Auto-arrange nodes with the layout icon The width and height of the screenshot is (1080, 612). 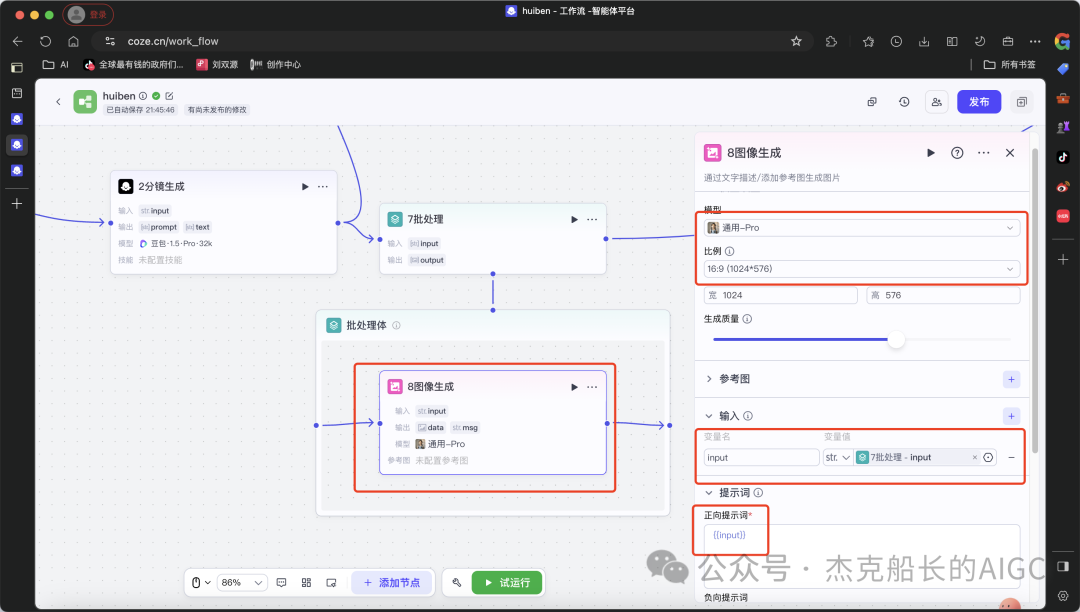pos(307,583)
